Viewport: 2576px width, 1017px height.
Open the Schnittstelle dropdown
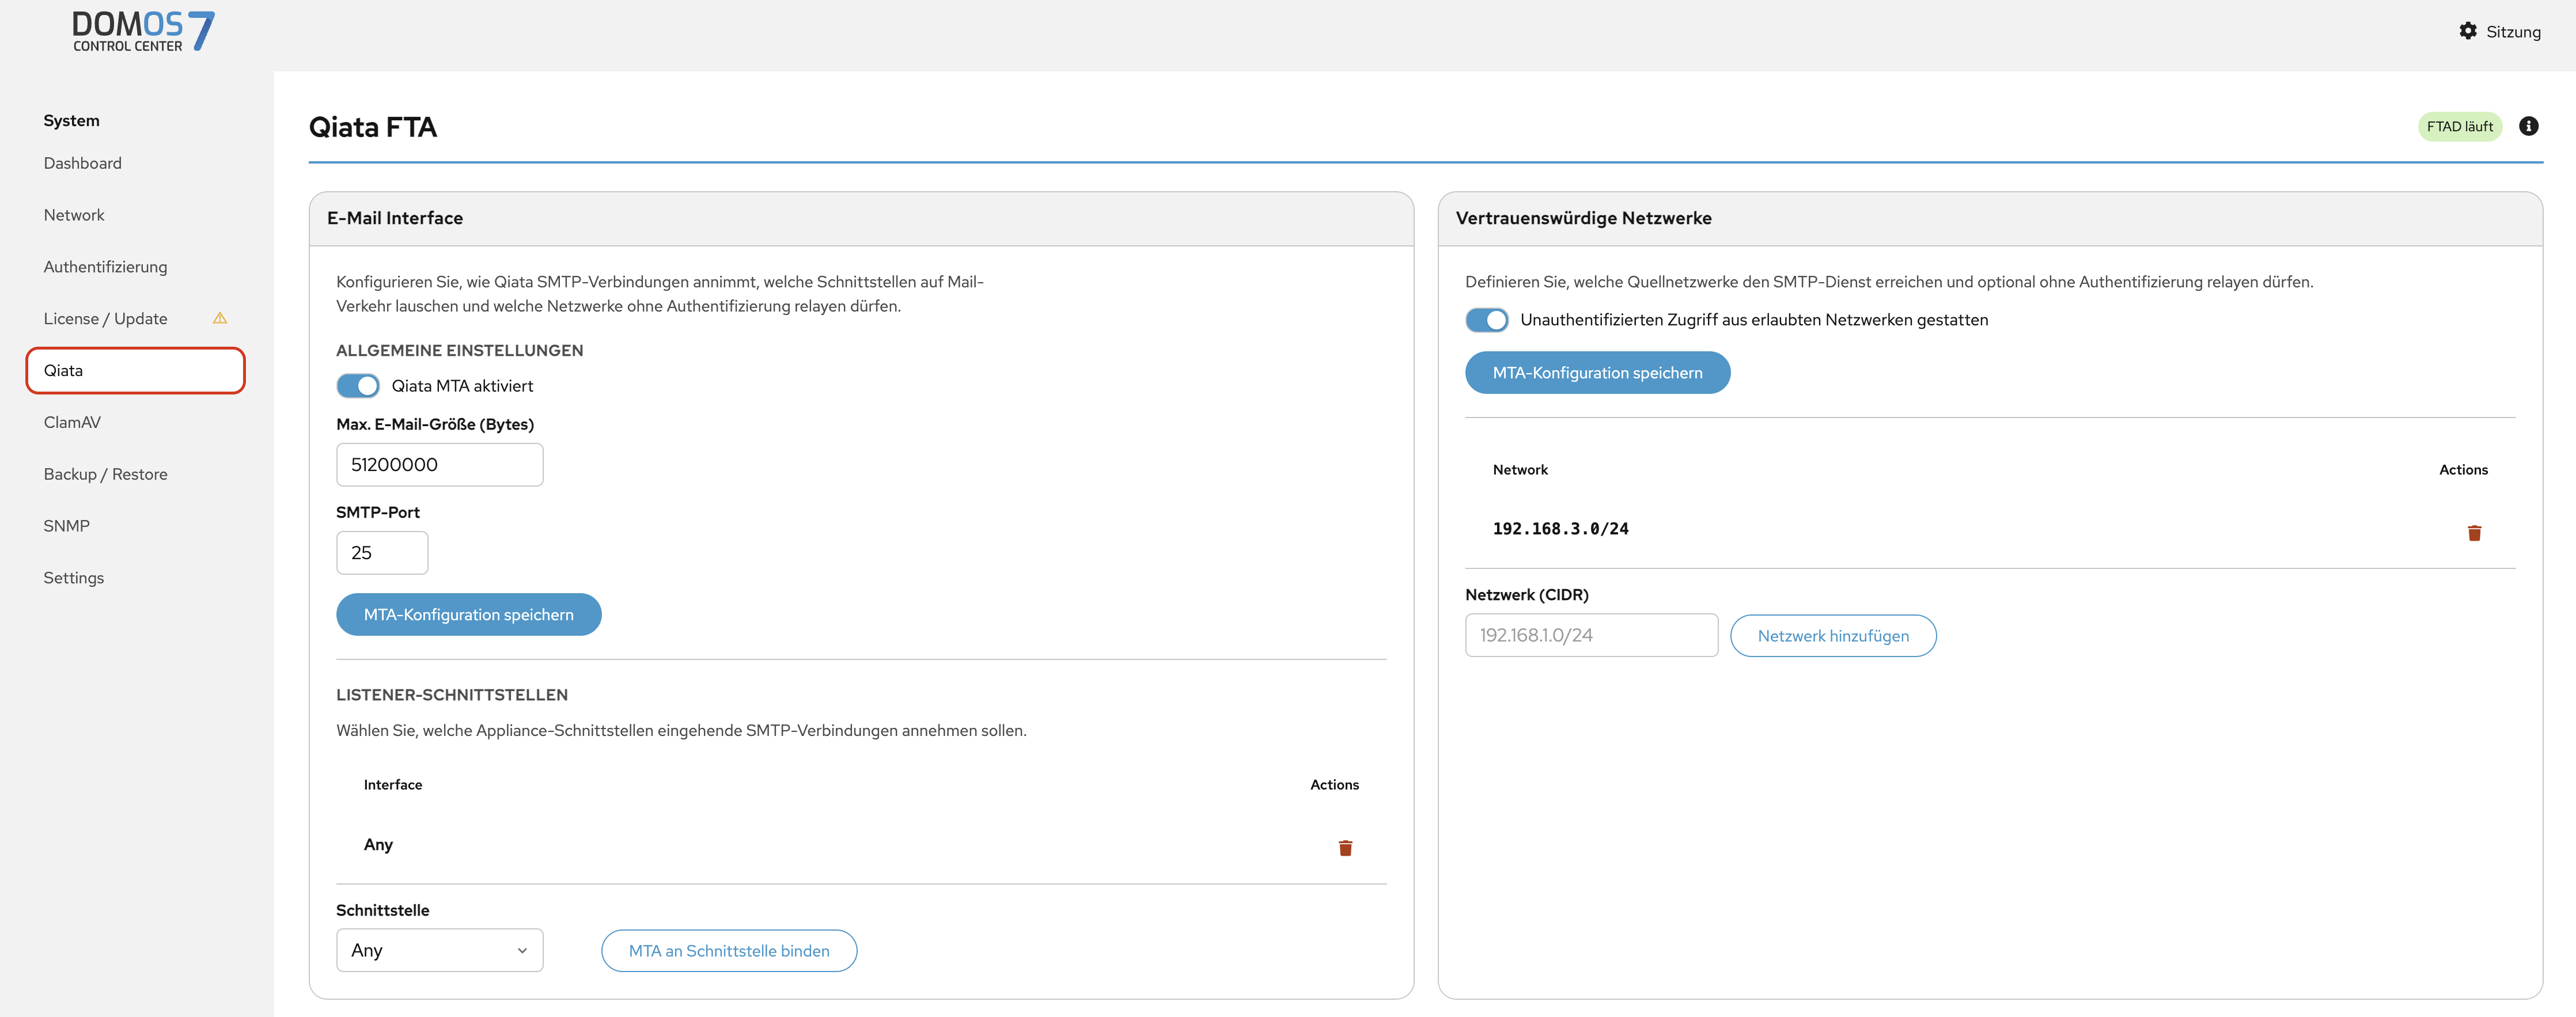pos(440,950)
